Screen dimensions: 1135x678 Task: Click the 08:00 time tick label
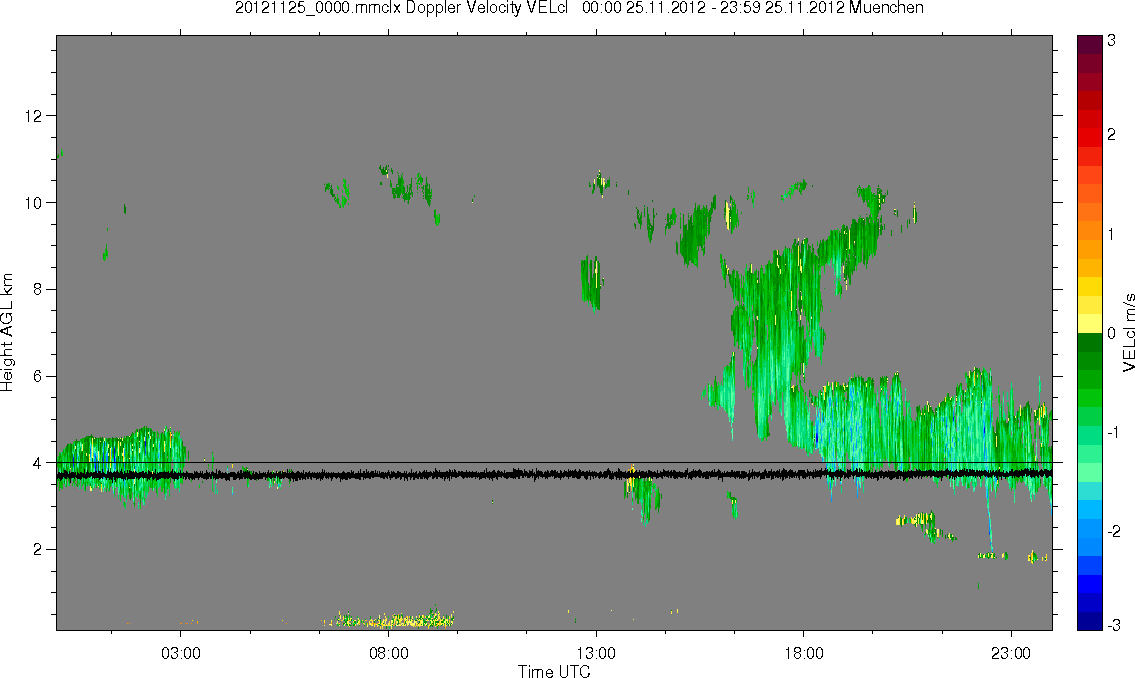pos(389,653)
